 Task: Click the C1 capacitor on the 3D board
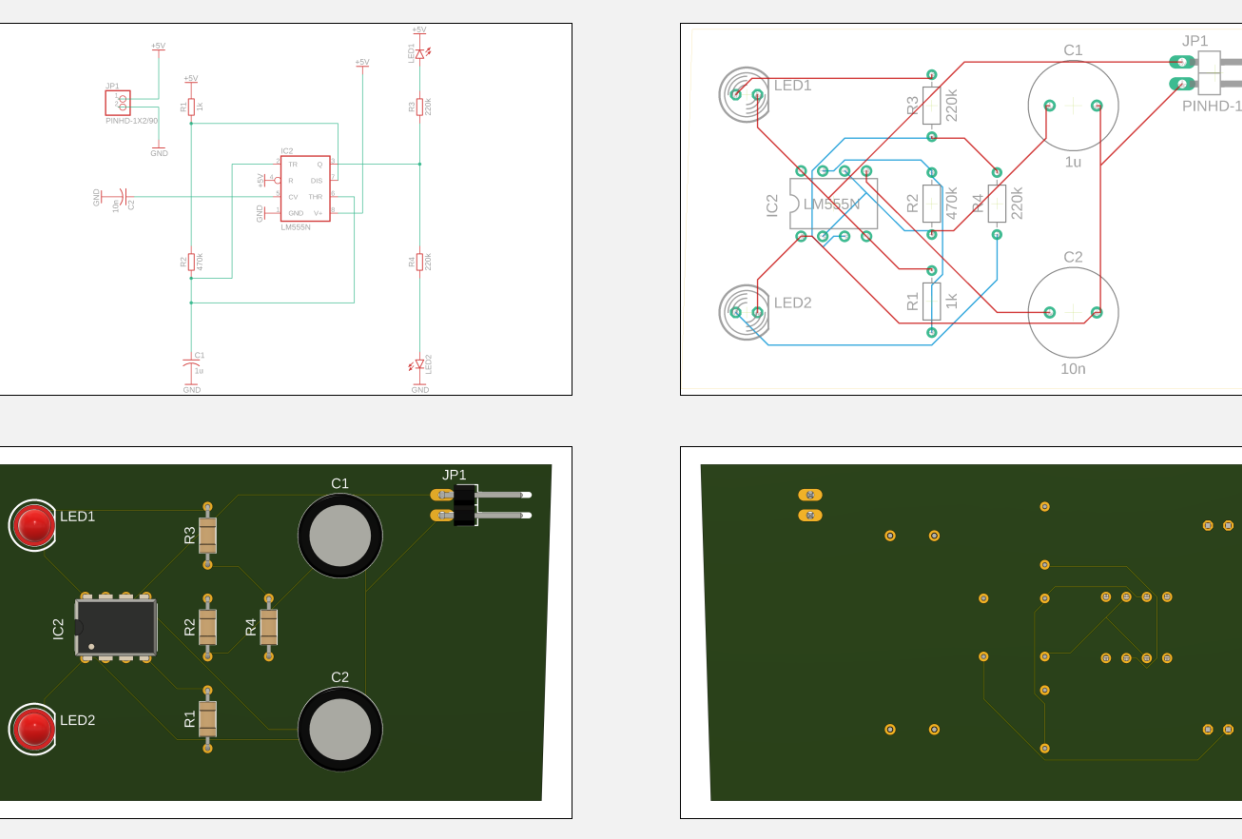(x=340, y=536)
